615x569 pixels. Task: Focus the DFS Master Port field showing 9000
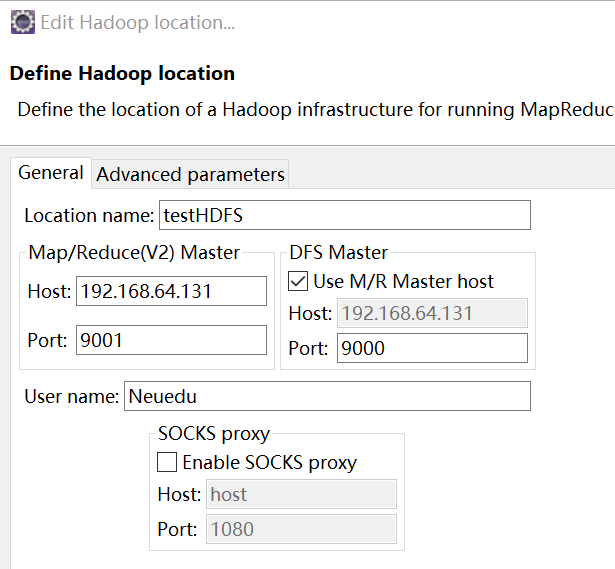(431, 348)
